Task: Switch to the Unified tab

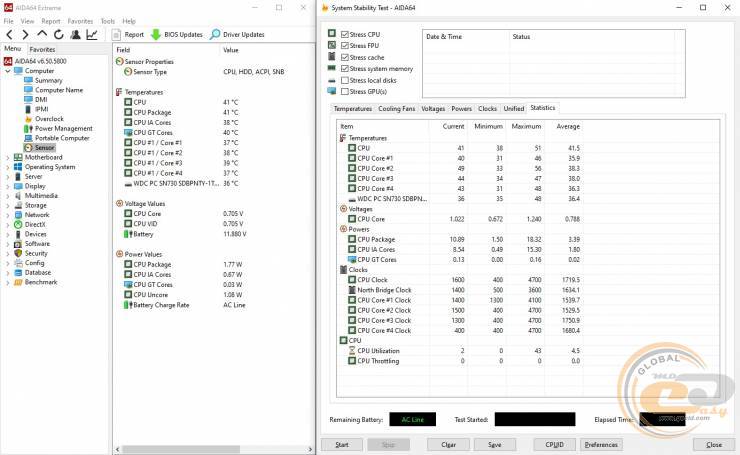Action: [513, 109]
